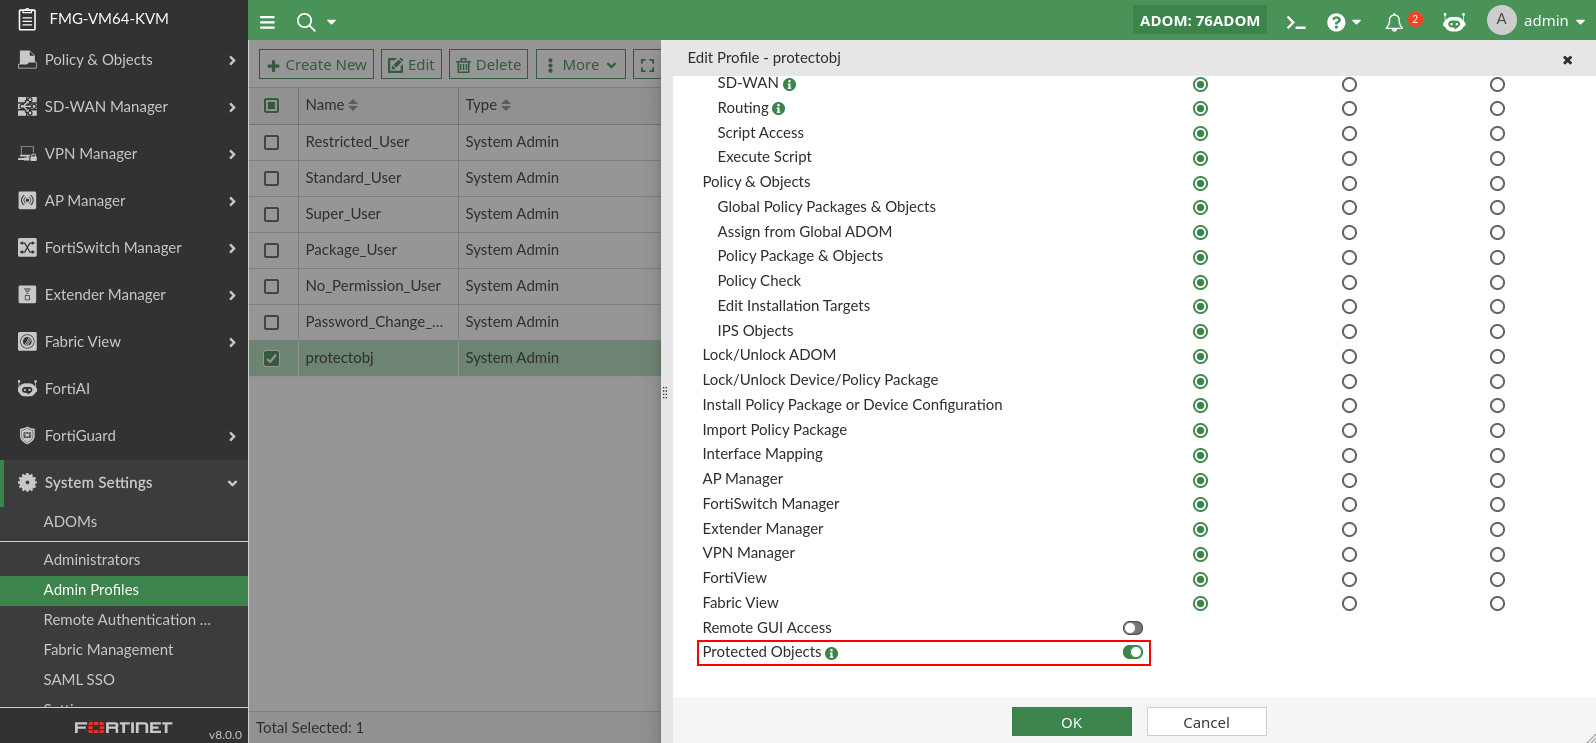Open the FortiAI assistant icon in header

click(1454, 22)
